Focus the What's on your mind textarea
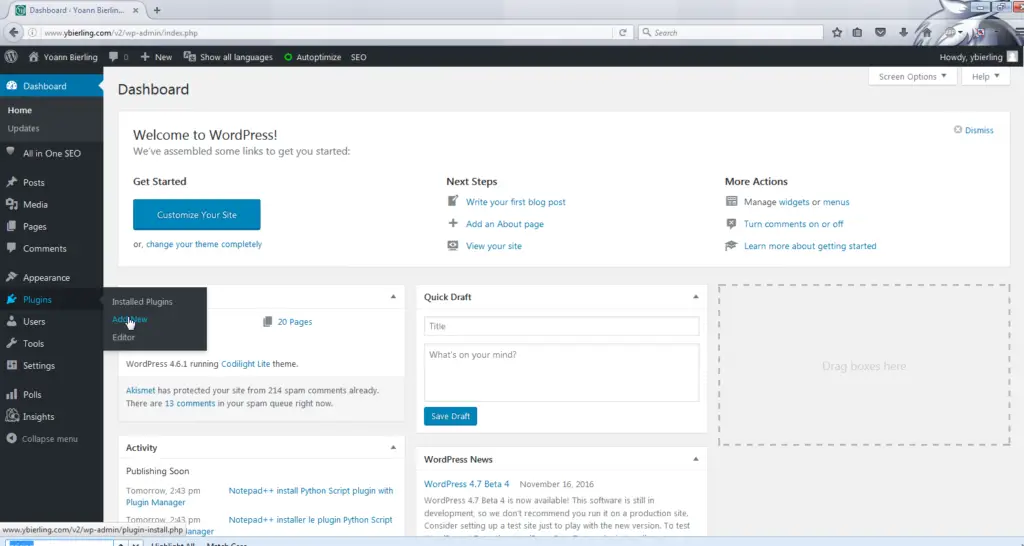 [x=561, y=373]
